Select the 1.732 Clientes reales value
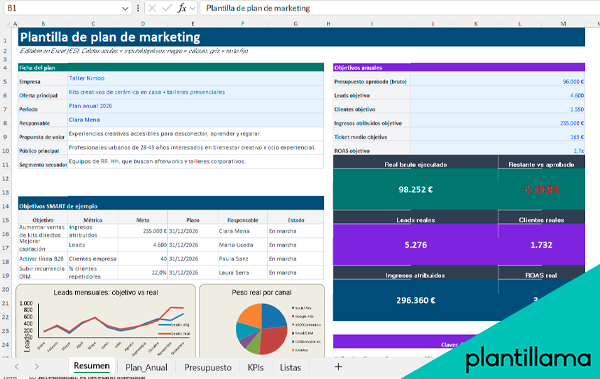The width and height of the screenshot is (600, 379). pos(541,245)
